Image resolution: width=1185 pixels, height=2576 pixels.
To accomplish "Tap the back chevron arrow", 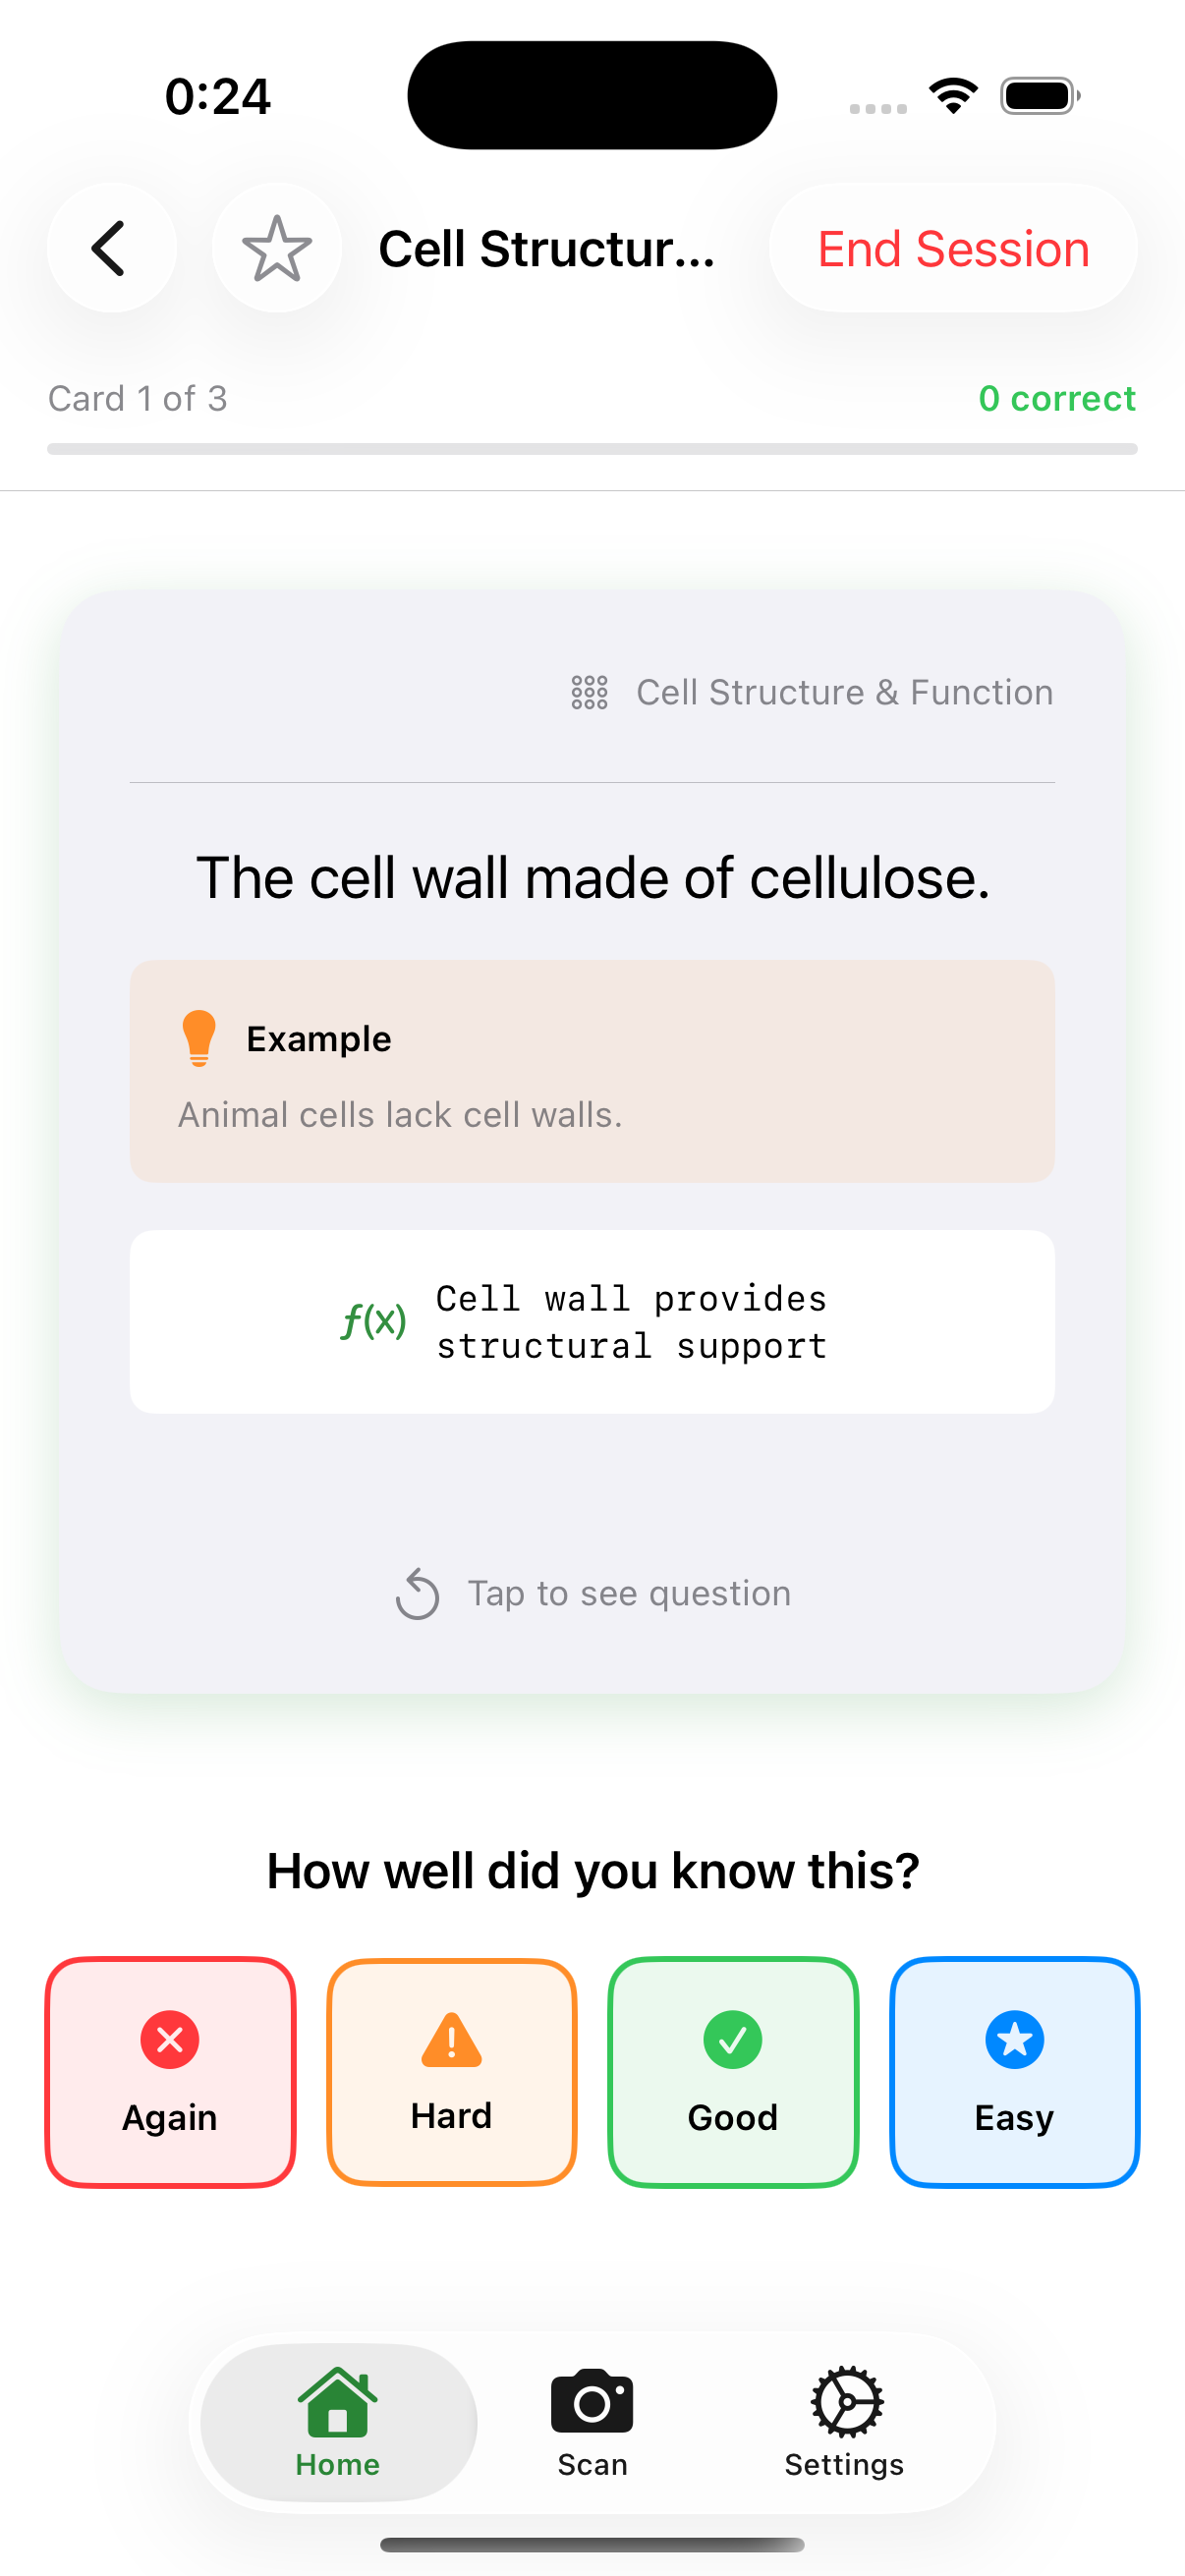I will point(112,248).
